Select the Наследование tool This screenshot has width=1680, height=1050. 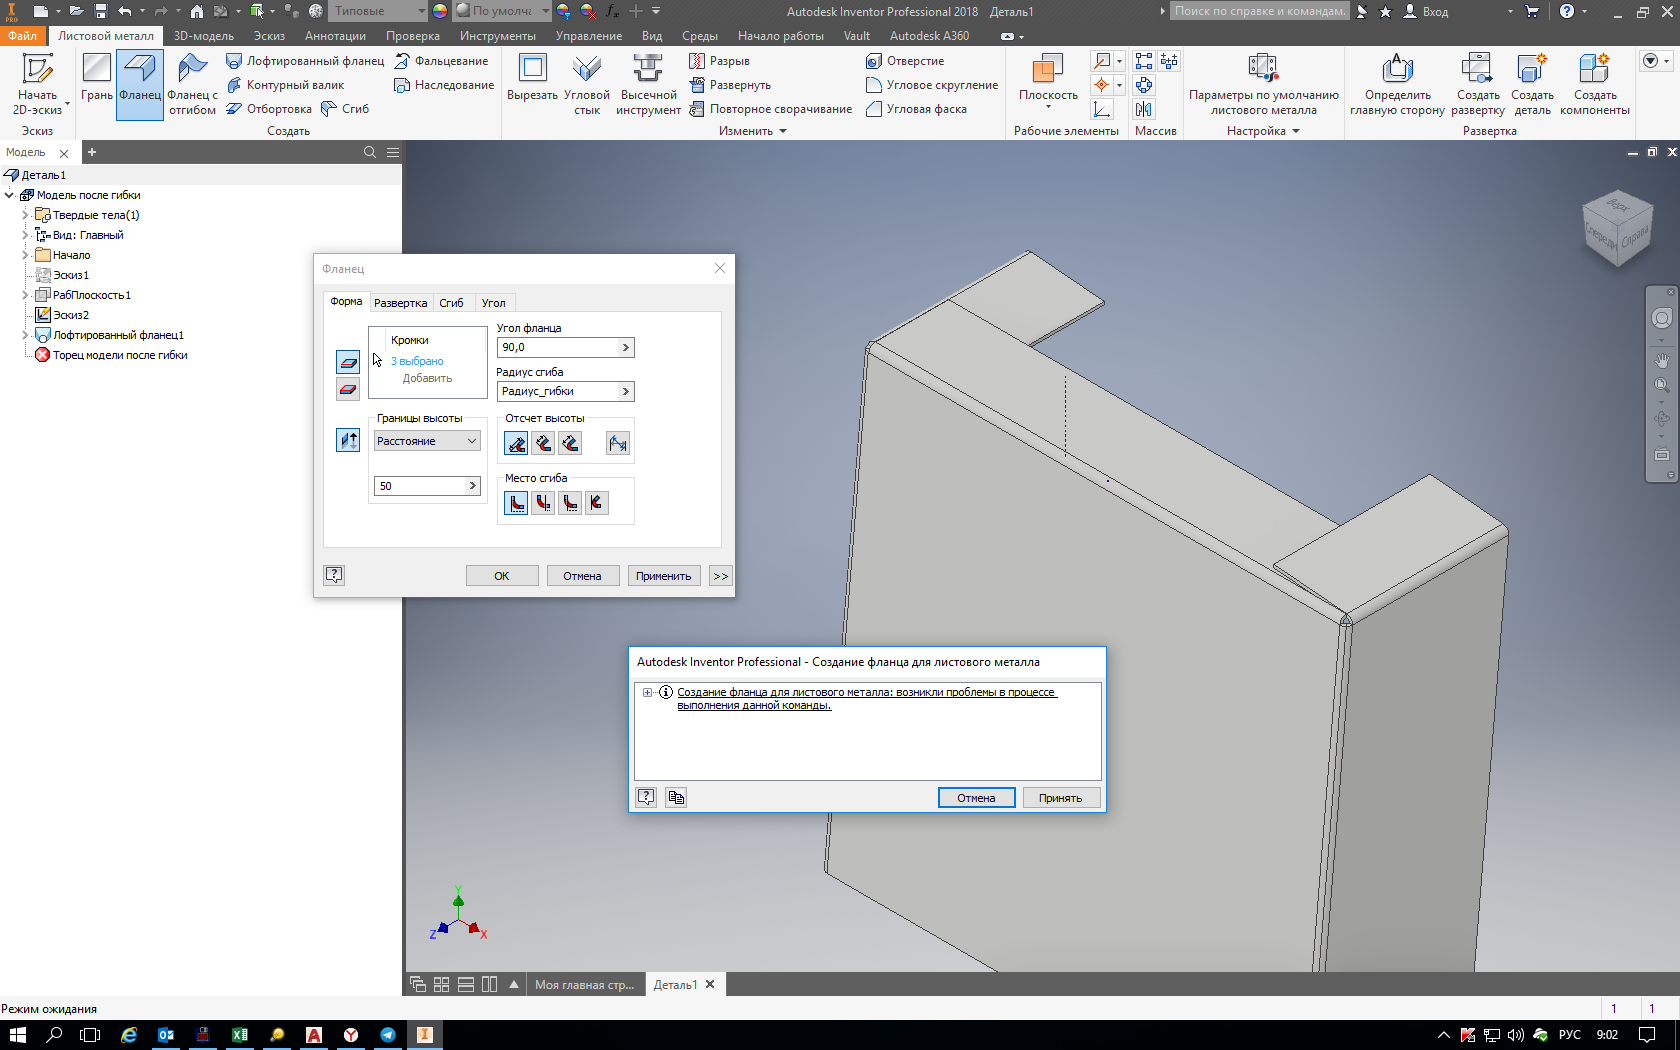coord(444,85)
